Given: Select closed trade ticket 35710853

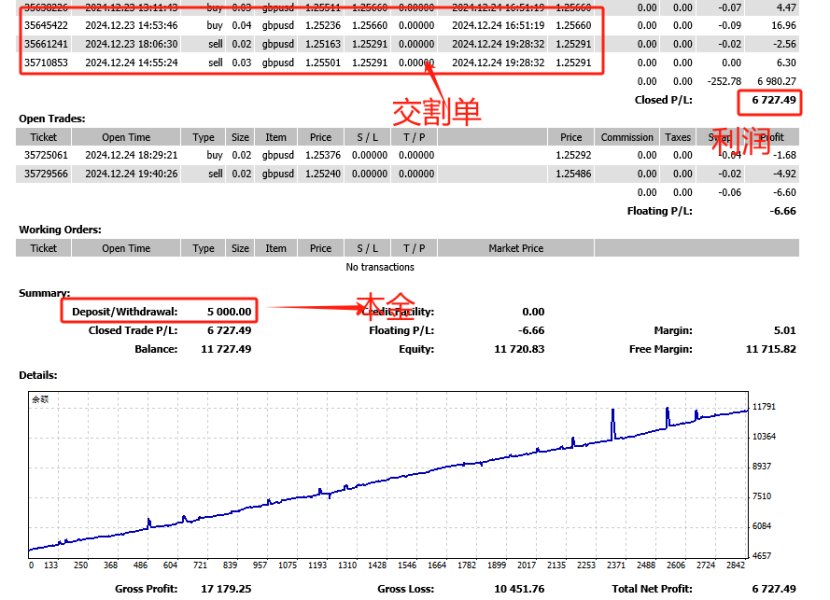Looking at the screenshot, I should pyautogui.click(x=46, y=62).
